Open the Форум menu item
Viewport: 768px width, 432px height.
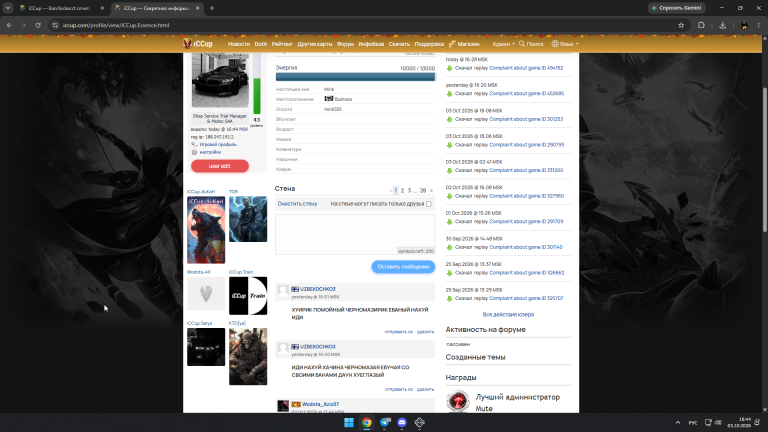click(345, 44)
